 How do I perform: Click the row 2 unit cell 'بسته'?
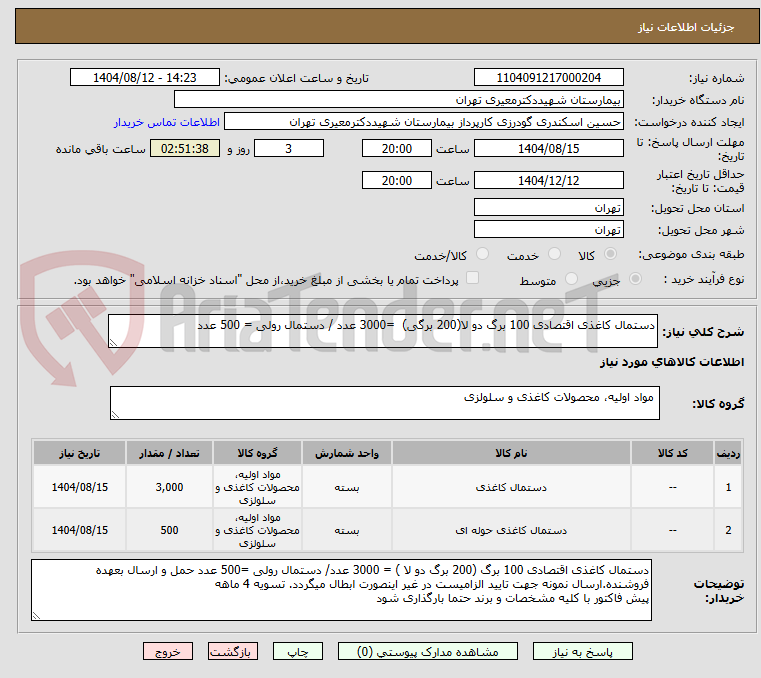pyautogui.click(x=347, y=530)
